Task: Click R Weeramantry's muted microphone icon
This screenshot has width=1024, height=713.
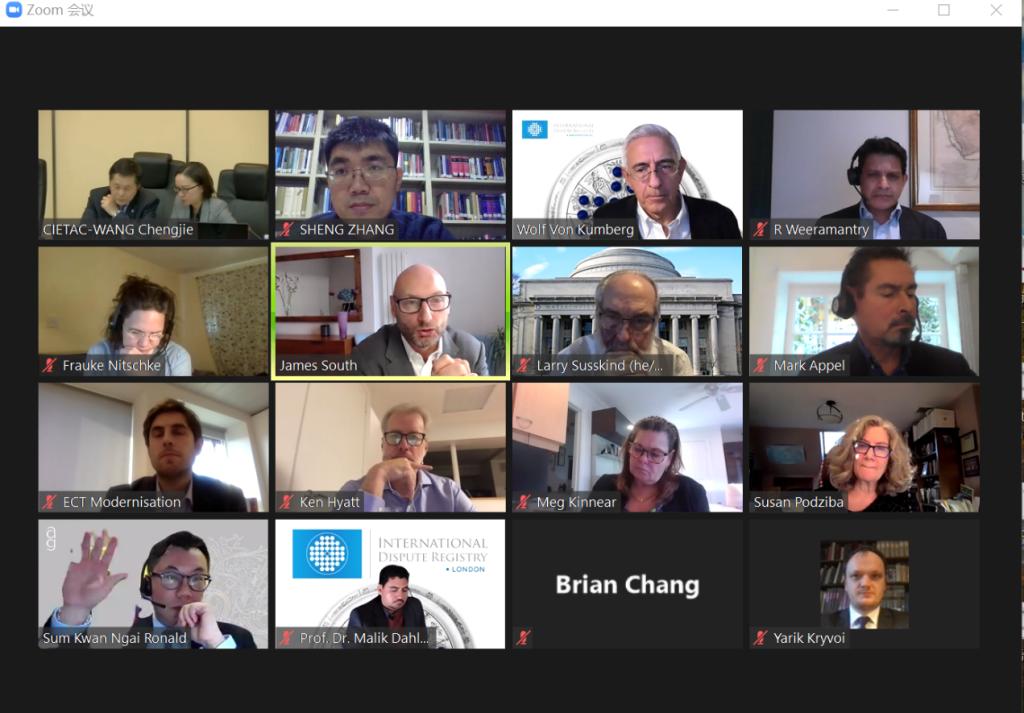Action: (x=760, y=229)
